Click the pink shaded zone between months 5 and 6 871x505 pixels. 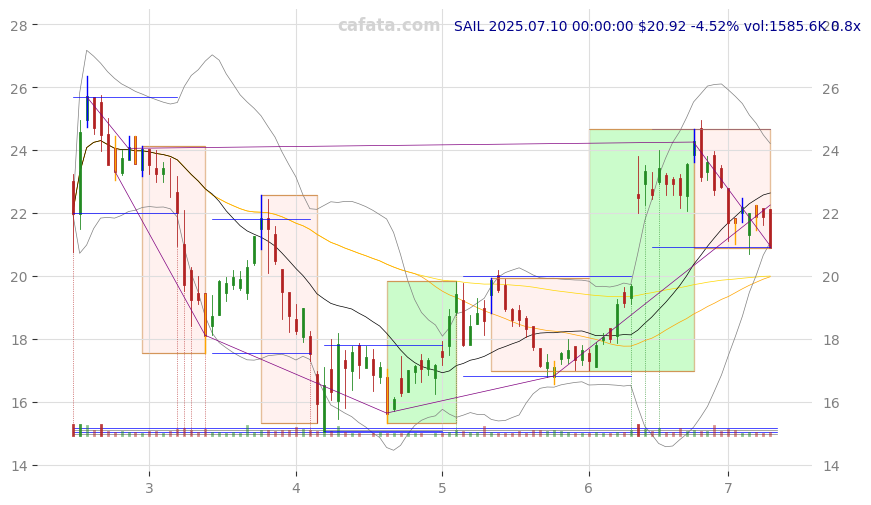540,324
